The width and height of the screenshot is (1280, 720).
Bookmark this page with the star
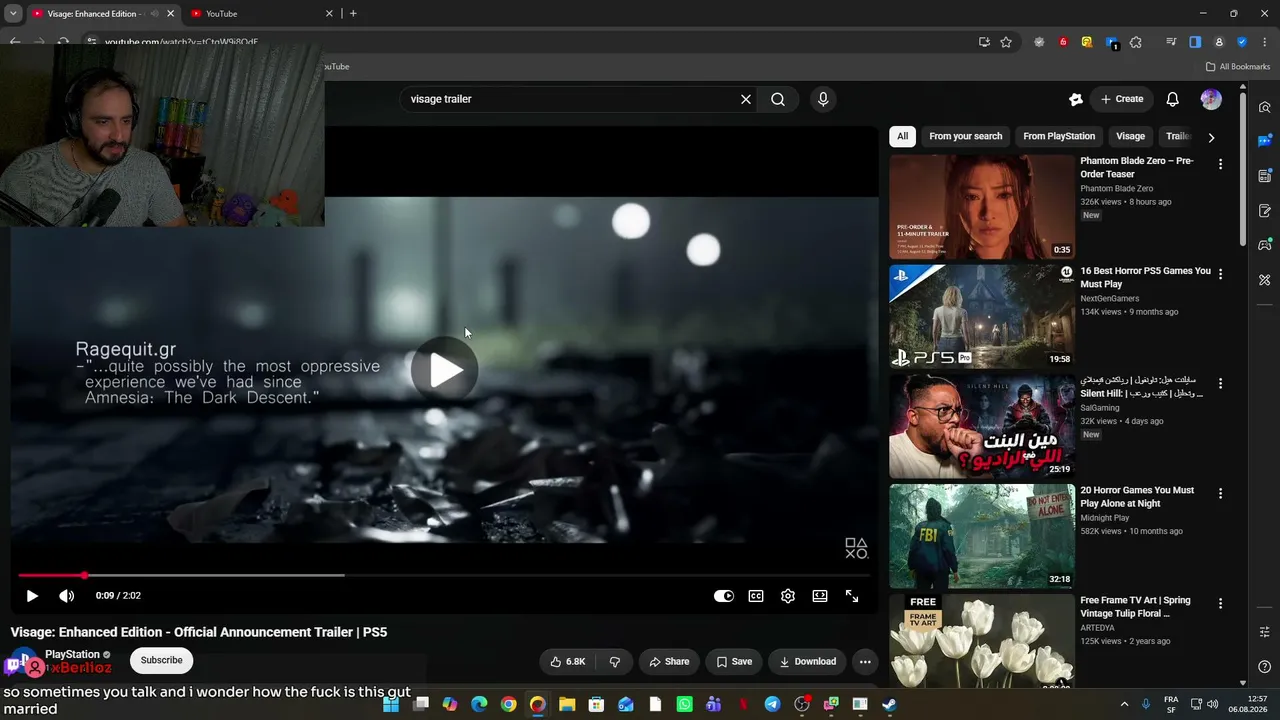(x=1006, y=42)
